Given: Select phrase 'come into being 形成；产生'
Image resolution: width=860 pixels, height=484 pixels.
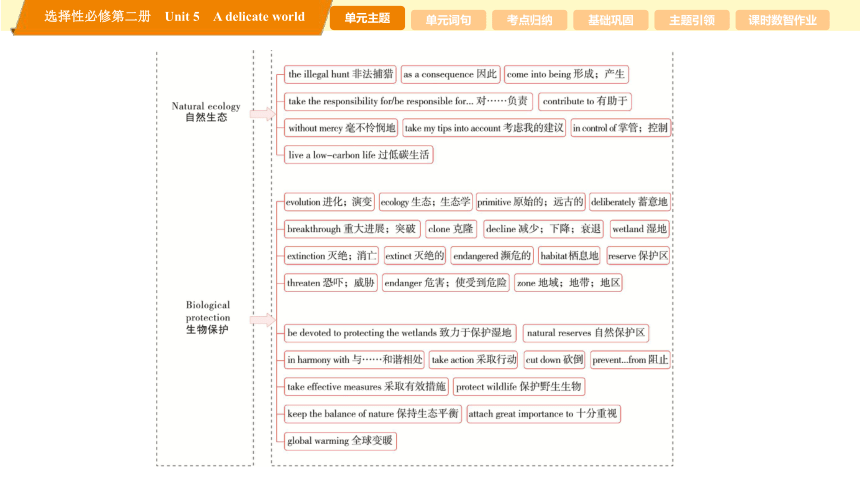Looking at the screenshot, I should 566,74.
